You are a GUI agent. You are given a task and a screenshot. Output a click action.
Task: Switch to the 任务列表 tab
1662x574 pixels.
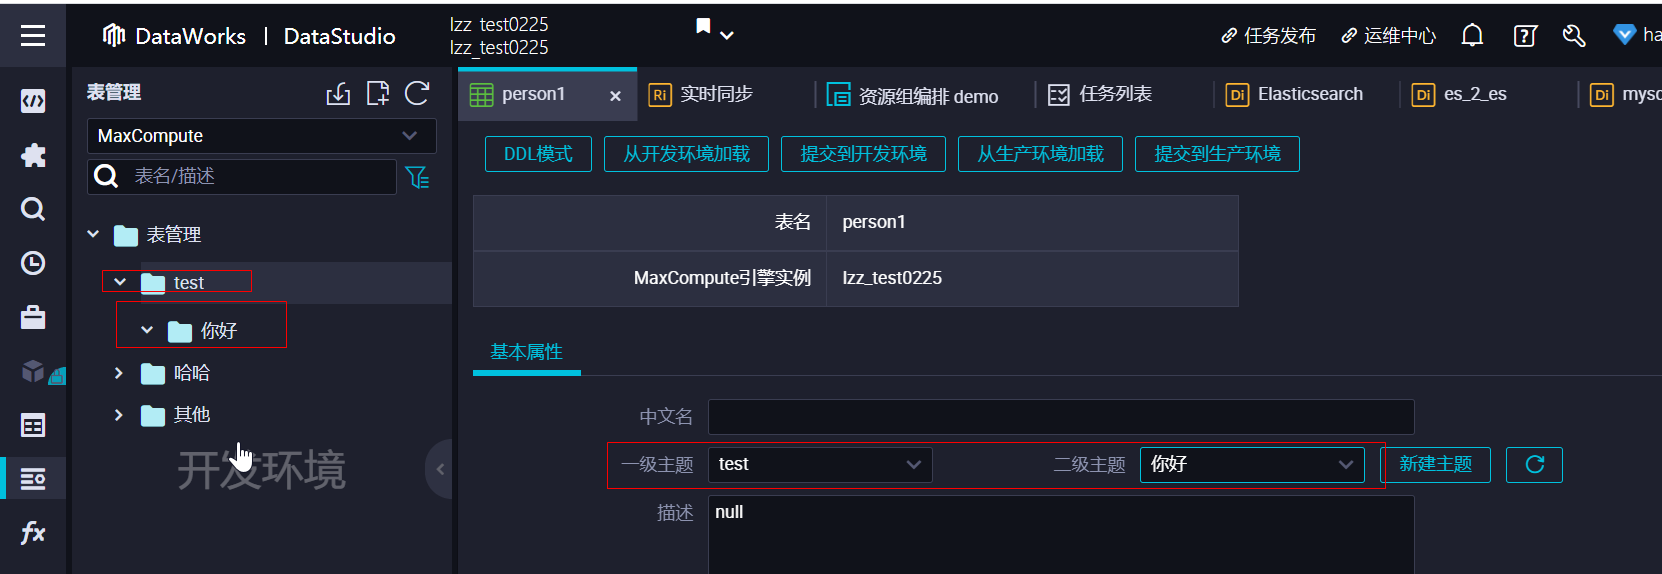click(x=1100, y=94)
